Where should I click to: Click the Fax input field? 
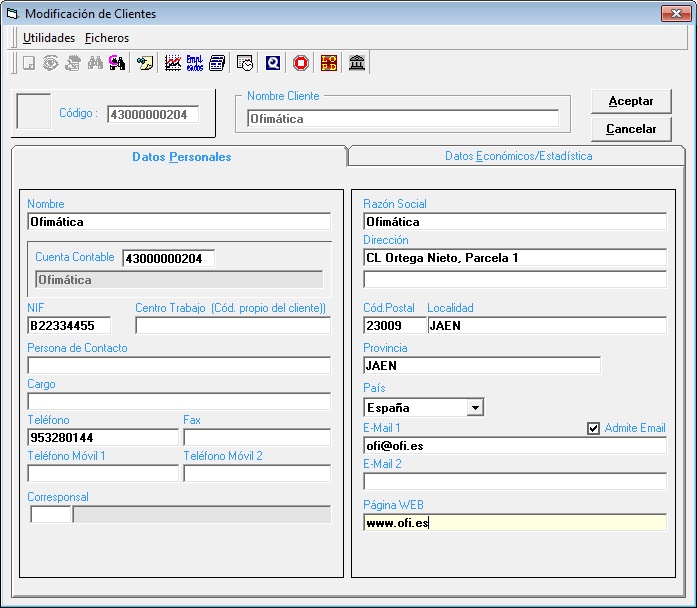click(257, 438)
